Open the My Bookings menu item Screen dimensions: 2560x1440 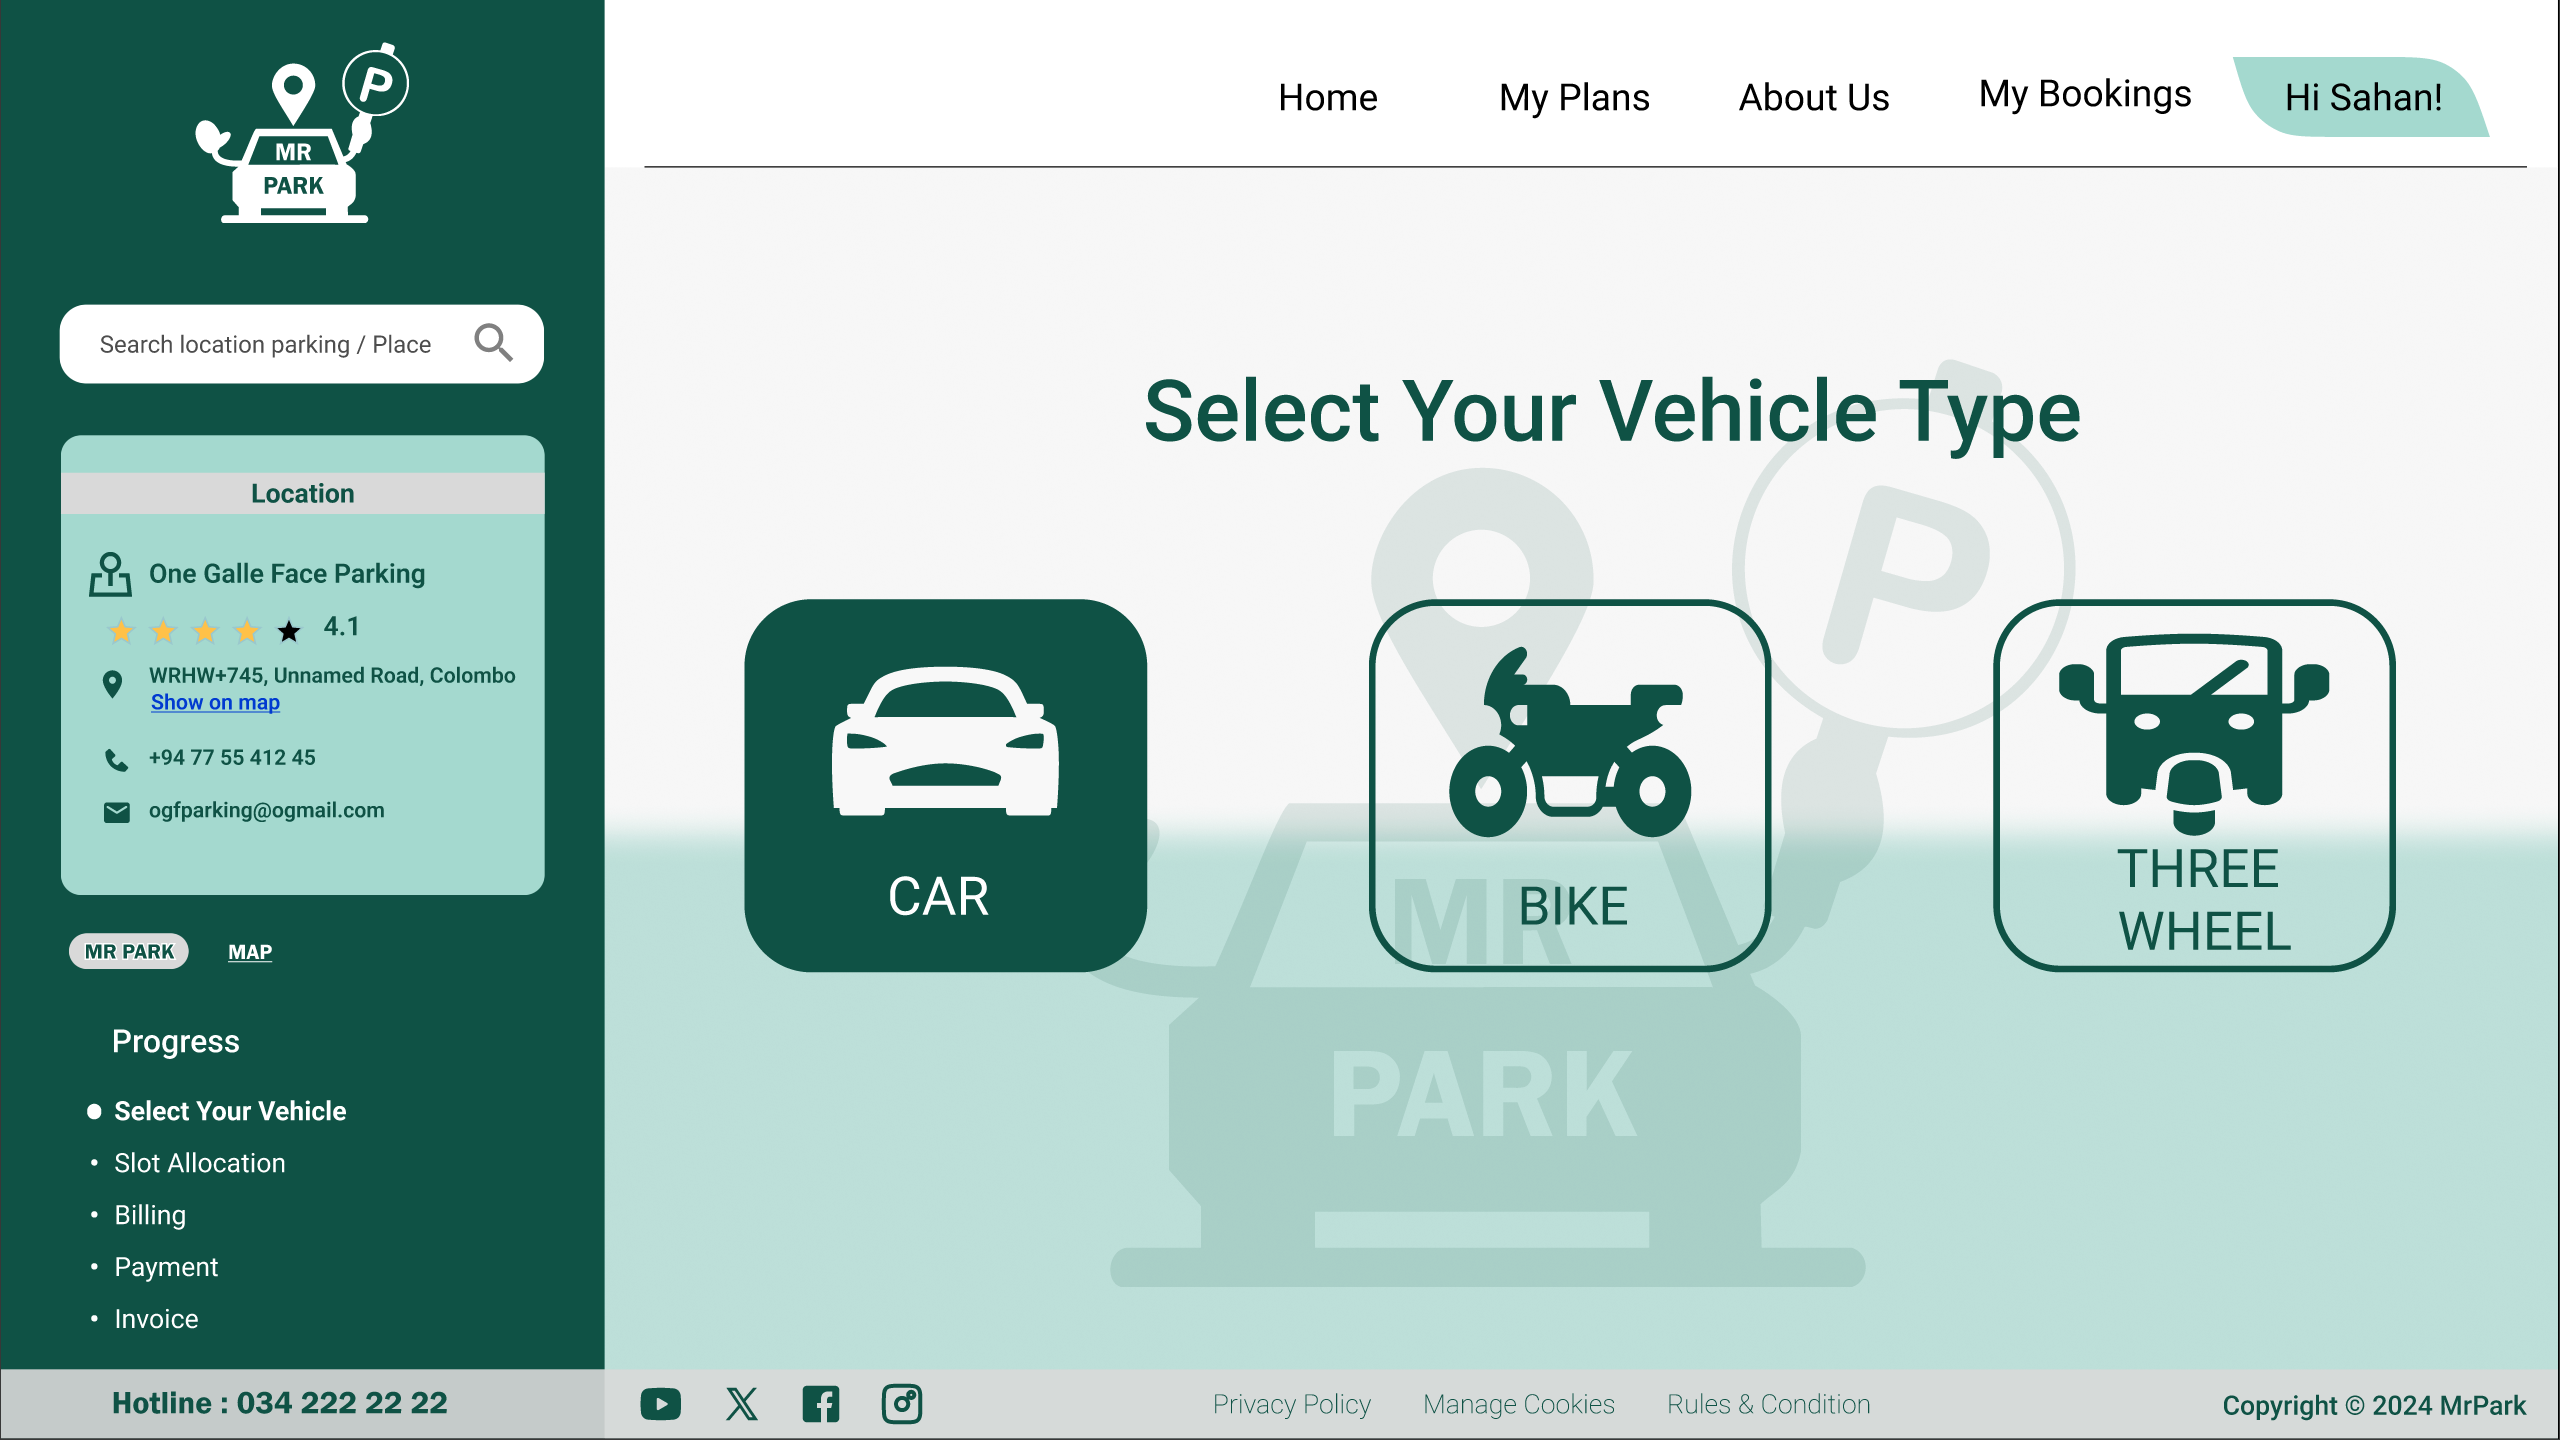[2085, 94]
